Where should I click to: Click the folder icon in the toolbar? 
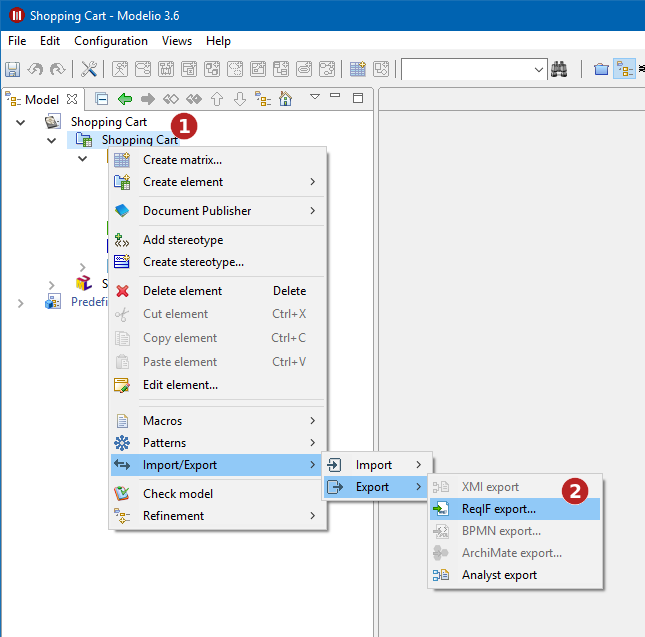pyautogui.click(x=601, y=69)
